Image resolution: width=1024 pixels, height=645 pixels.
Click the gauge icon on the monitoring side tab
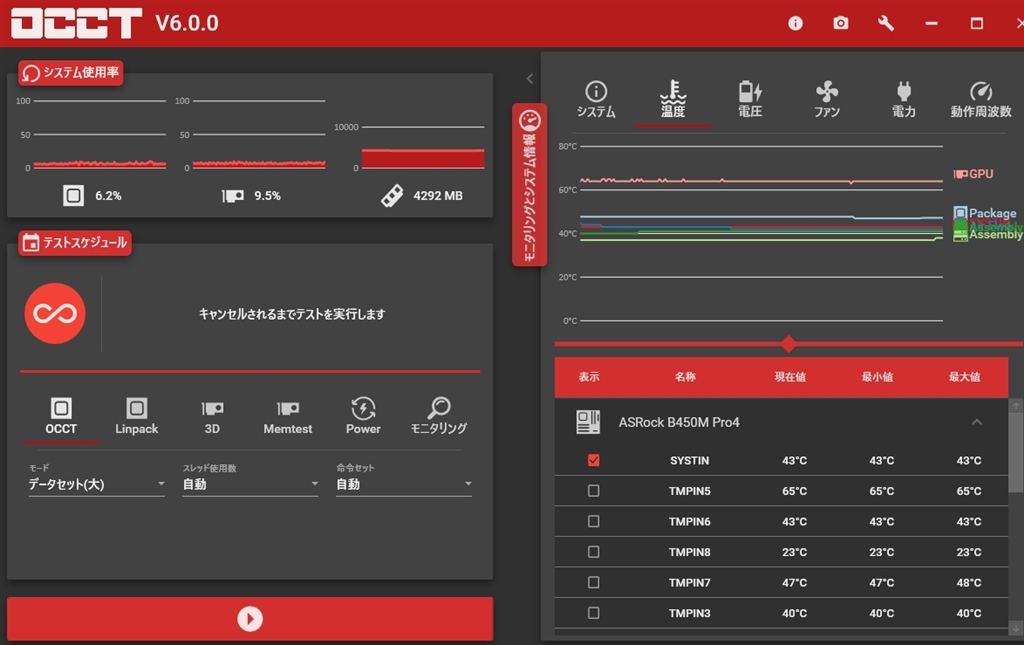[x=530, y=120]
